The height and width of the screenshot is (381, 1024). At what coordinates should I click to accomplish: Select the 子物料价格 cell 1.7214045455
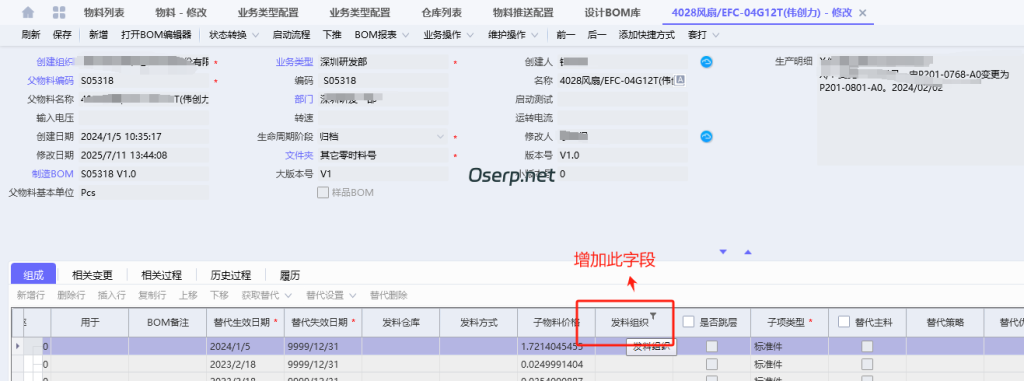pos(556,346)
